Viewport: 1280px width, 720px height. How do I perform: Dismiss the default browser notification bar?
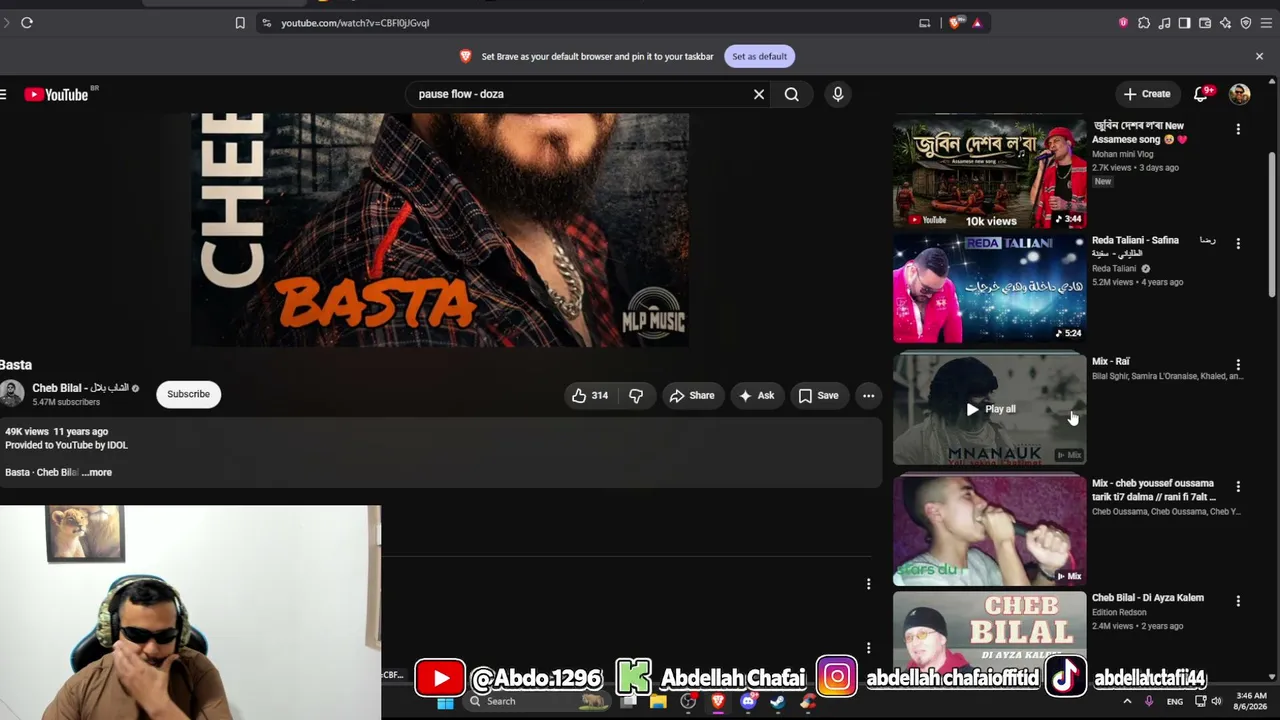1259,56
